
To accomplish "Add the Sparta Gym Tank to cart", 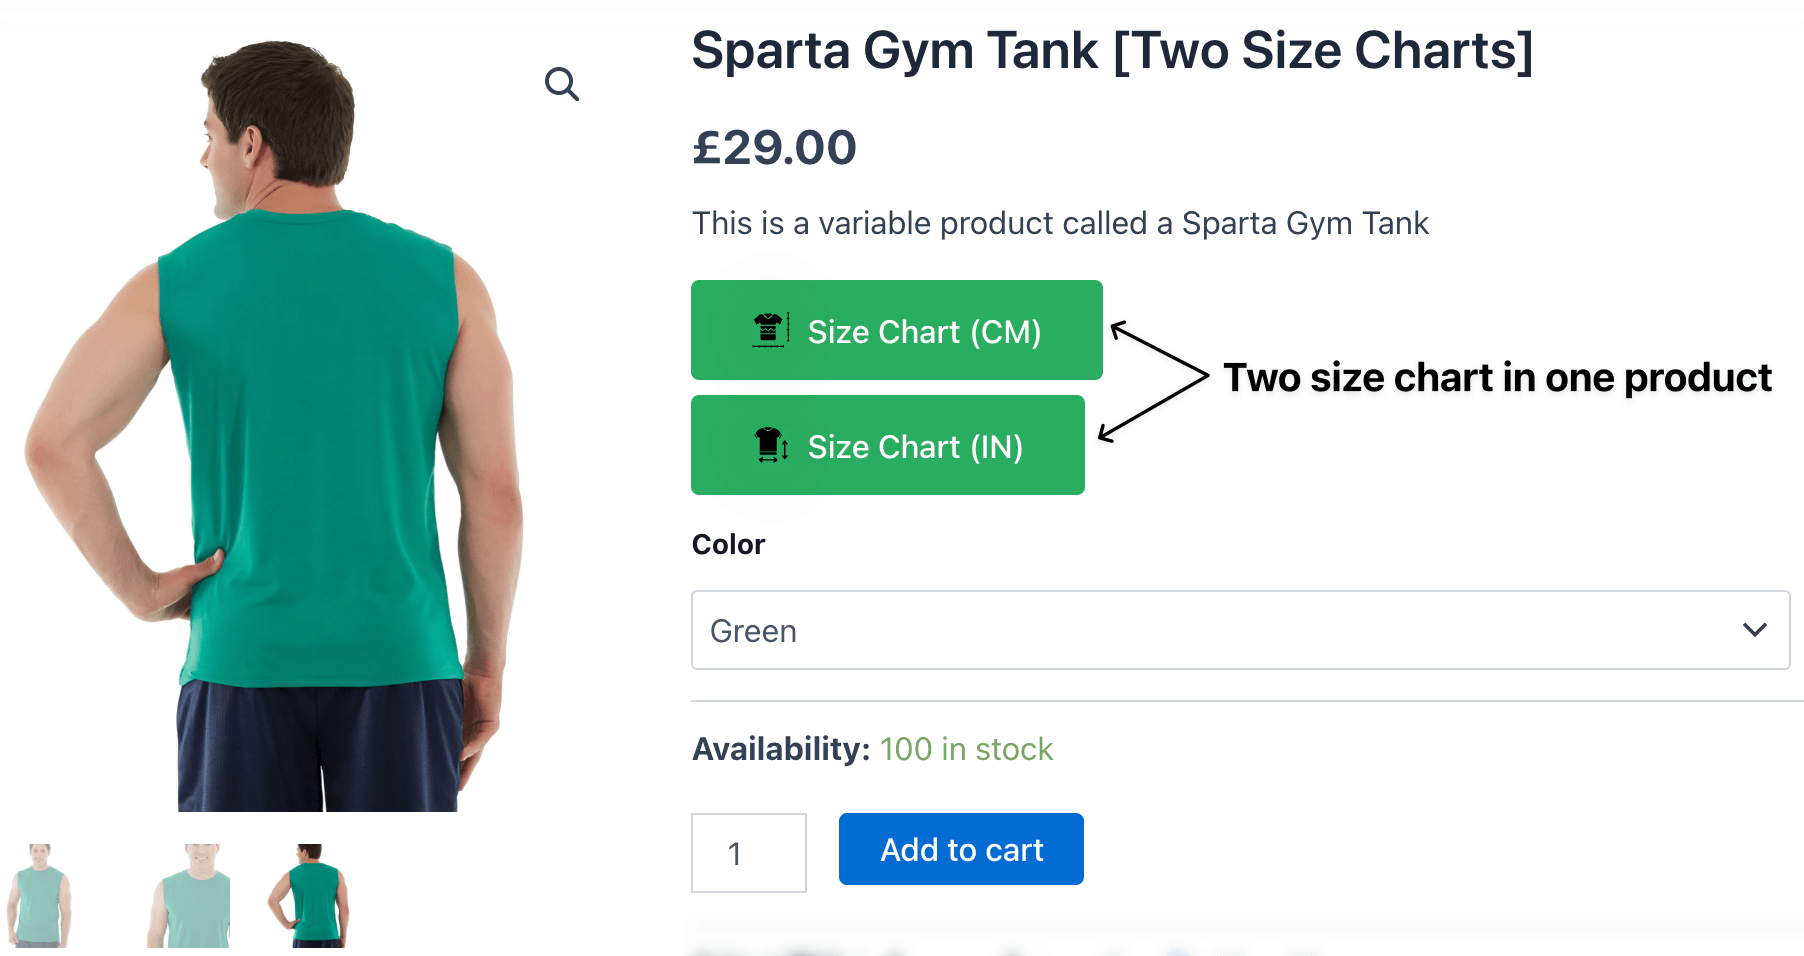I will point(960,848).
